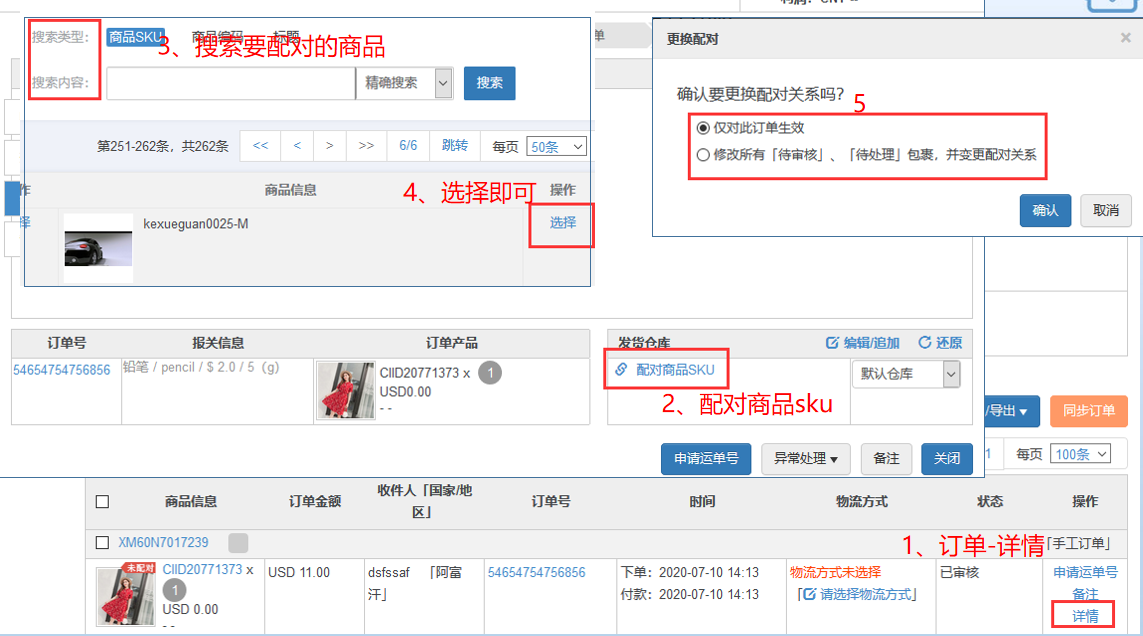Open the 异常处理 dropdown button

tap(805, 459)
